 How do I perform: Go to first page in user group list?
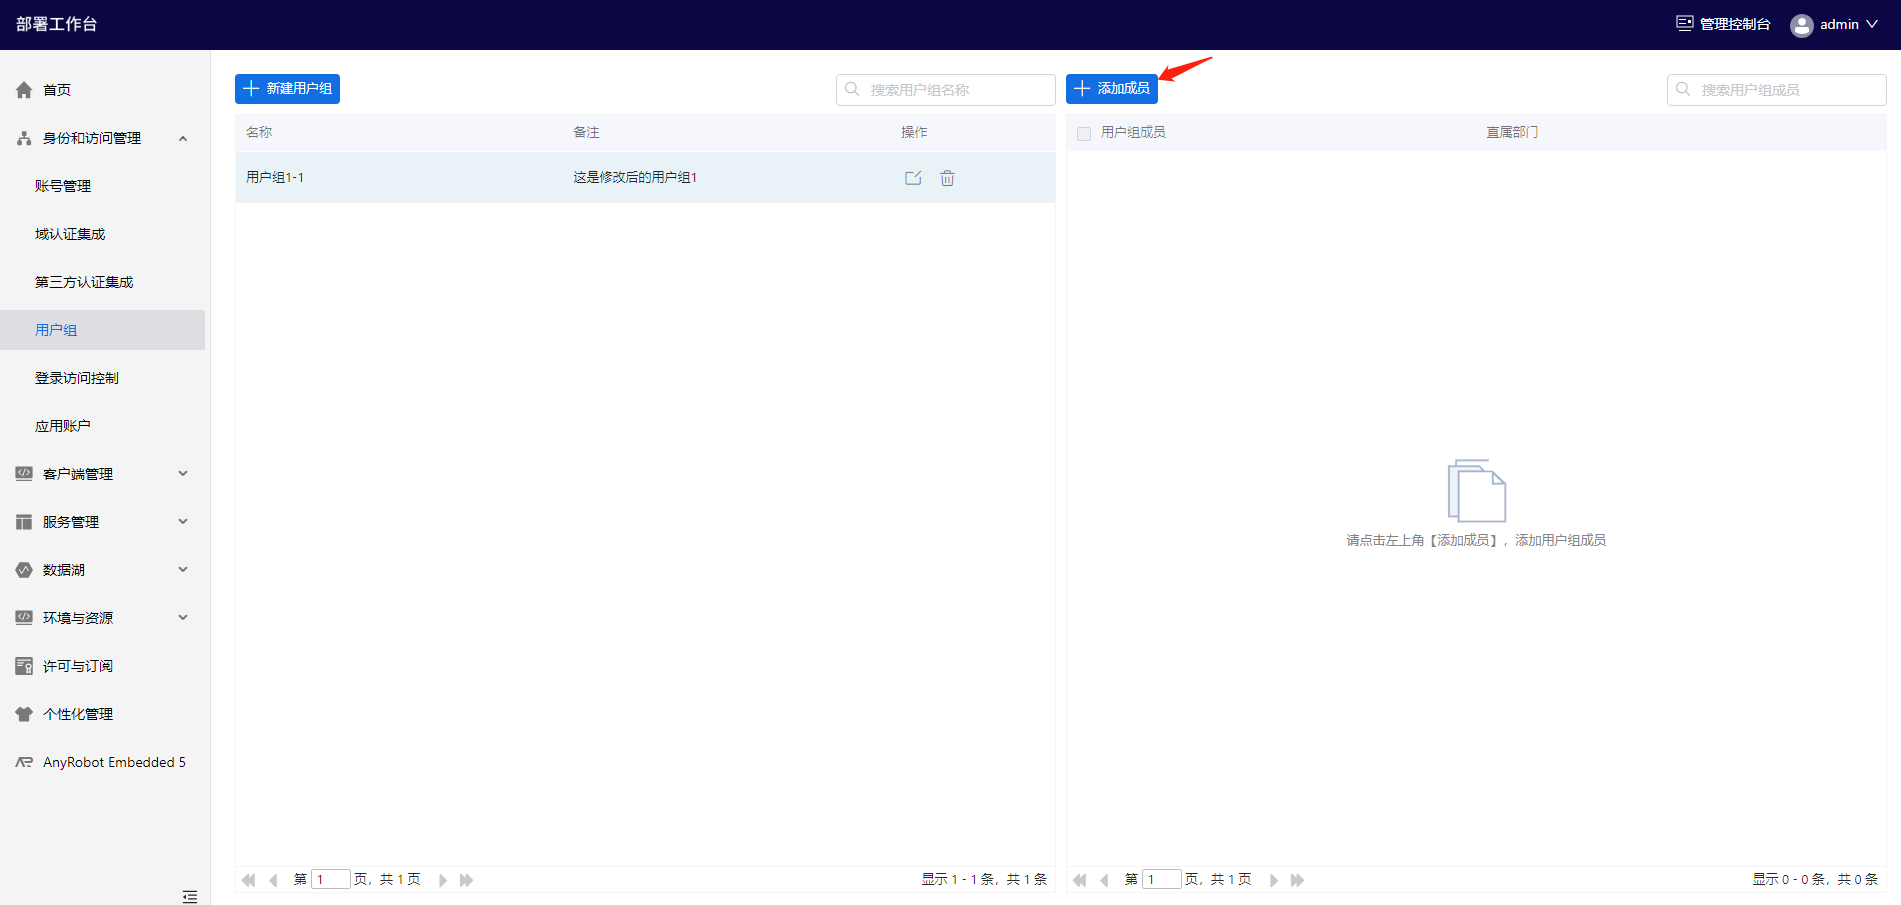click(x=249, y=880)
